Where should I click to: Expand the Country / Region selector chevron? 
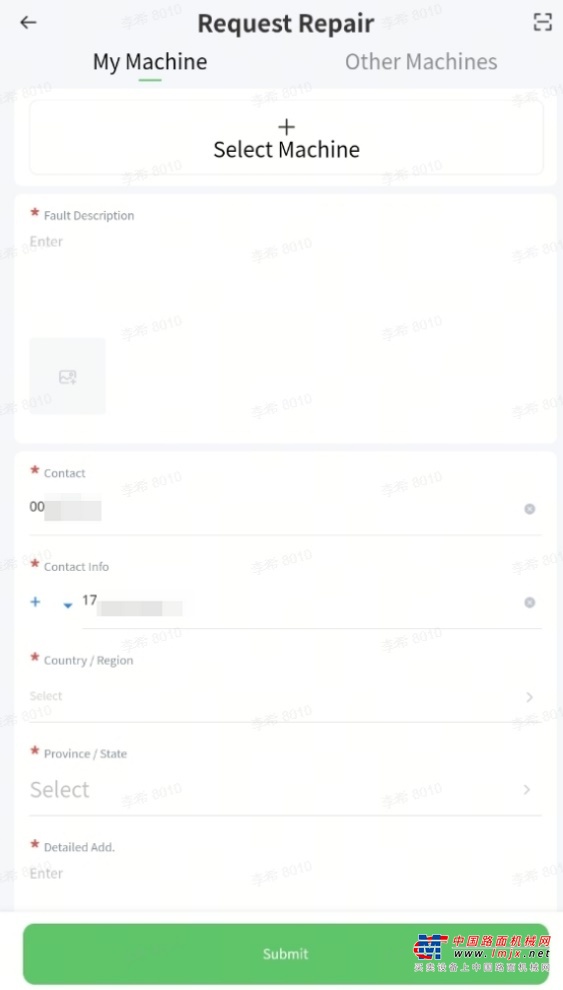(x=529, y=696)
